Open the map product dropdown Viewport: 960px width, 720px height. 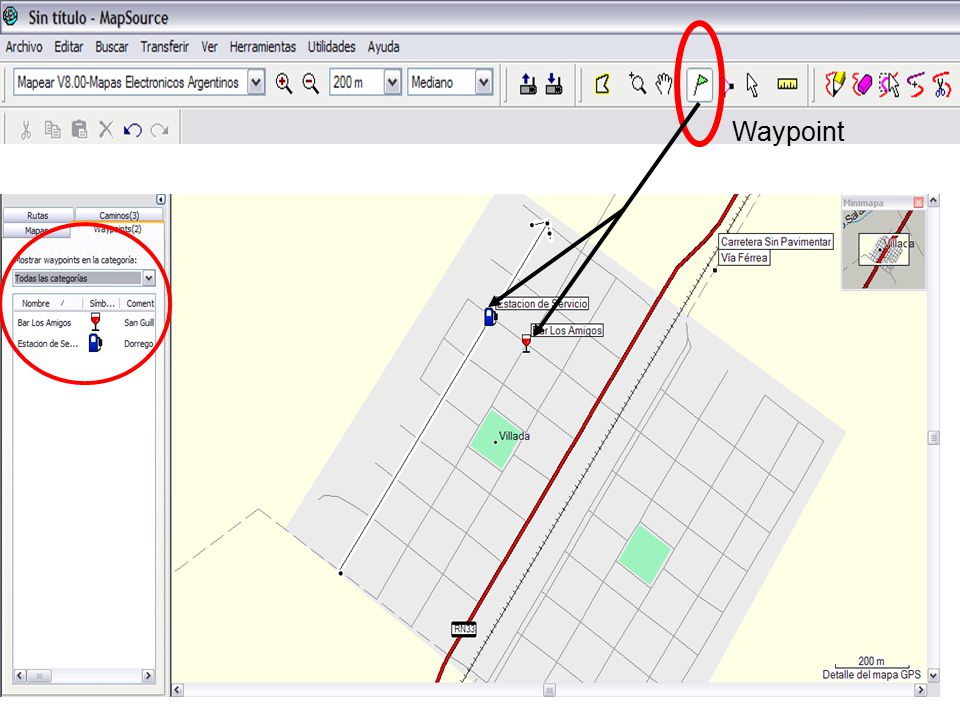257,82
